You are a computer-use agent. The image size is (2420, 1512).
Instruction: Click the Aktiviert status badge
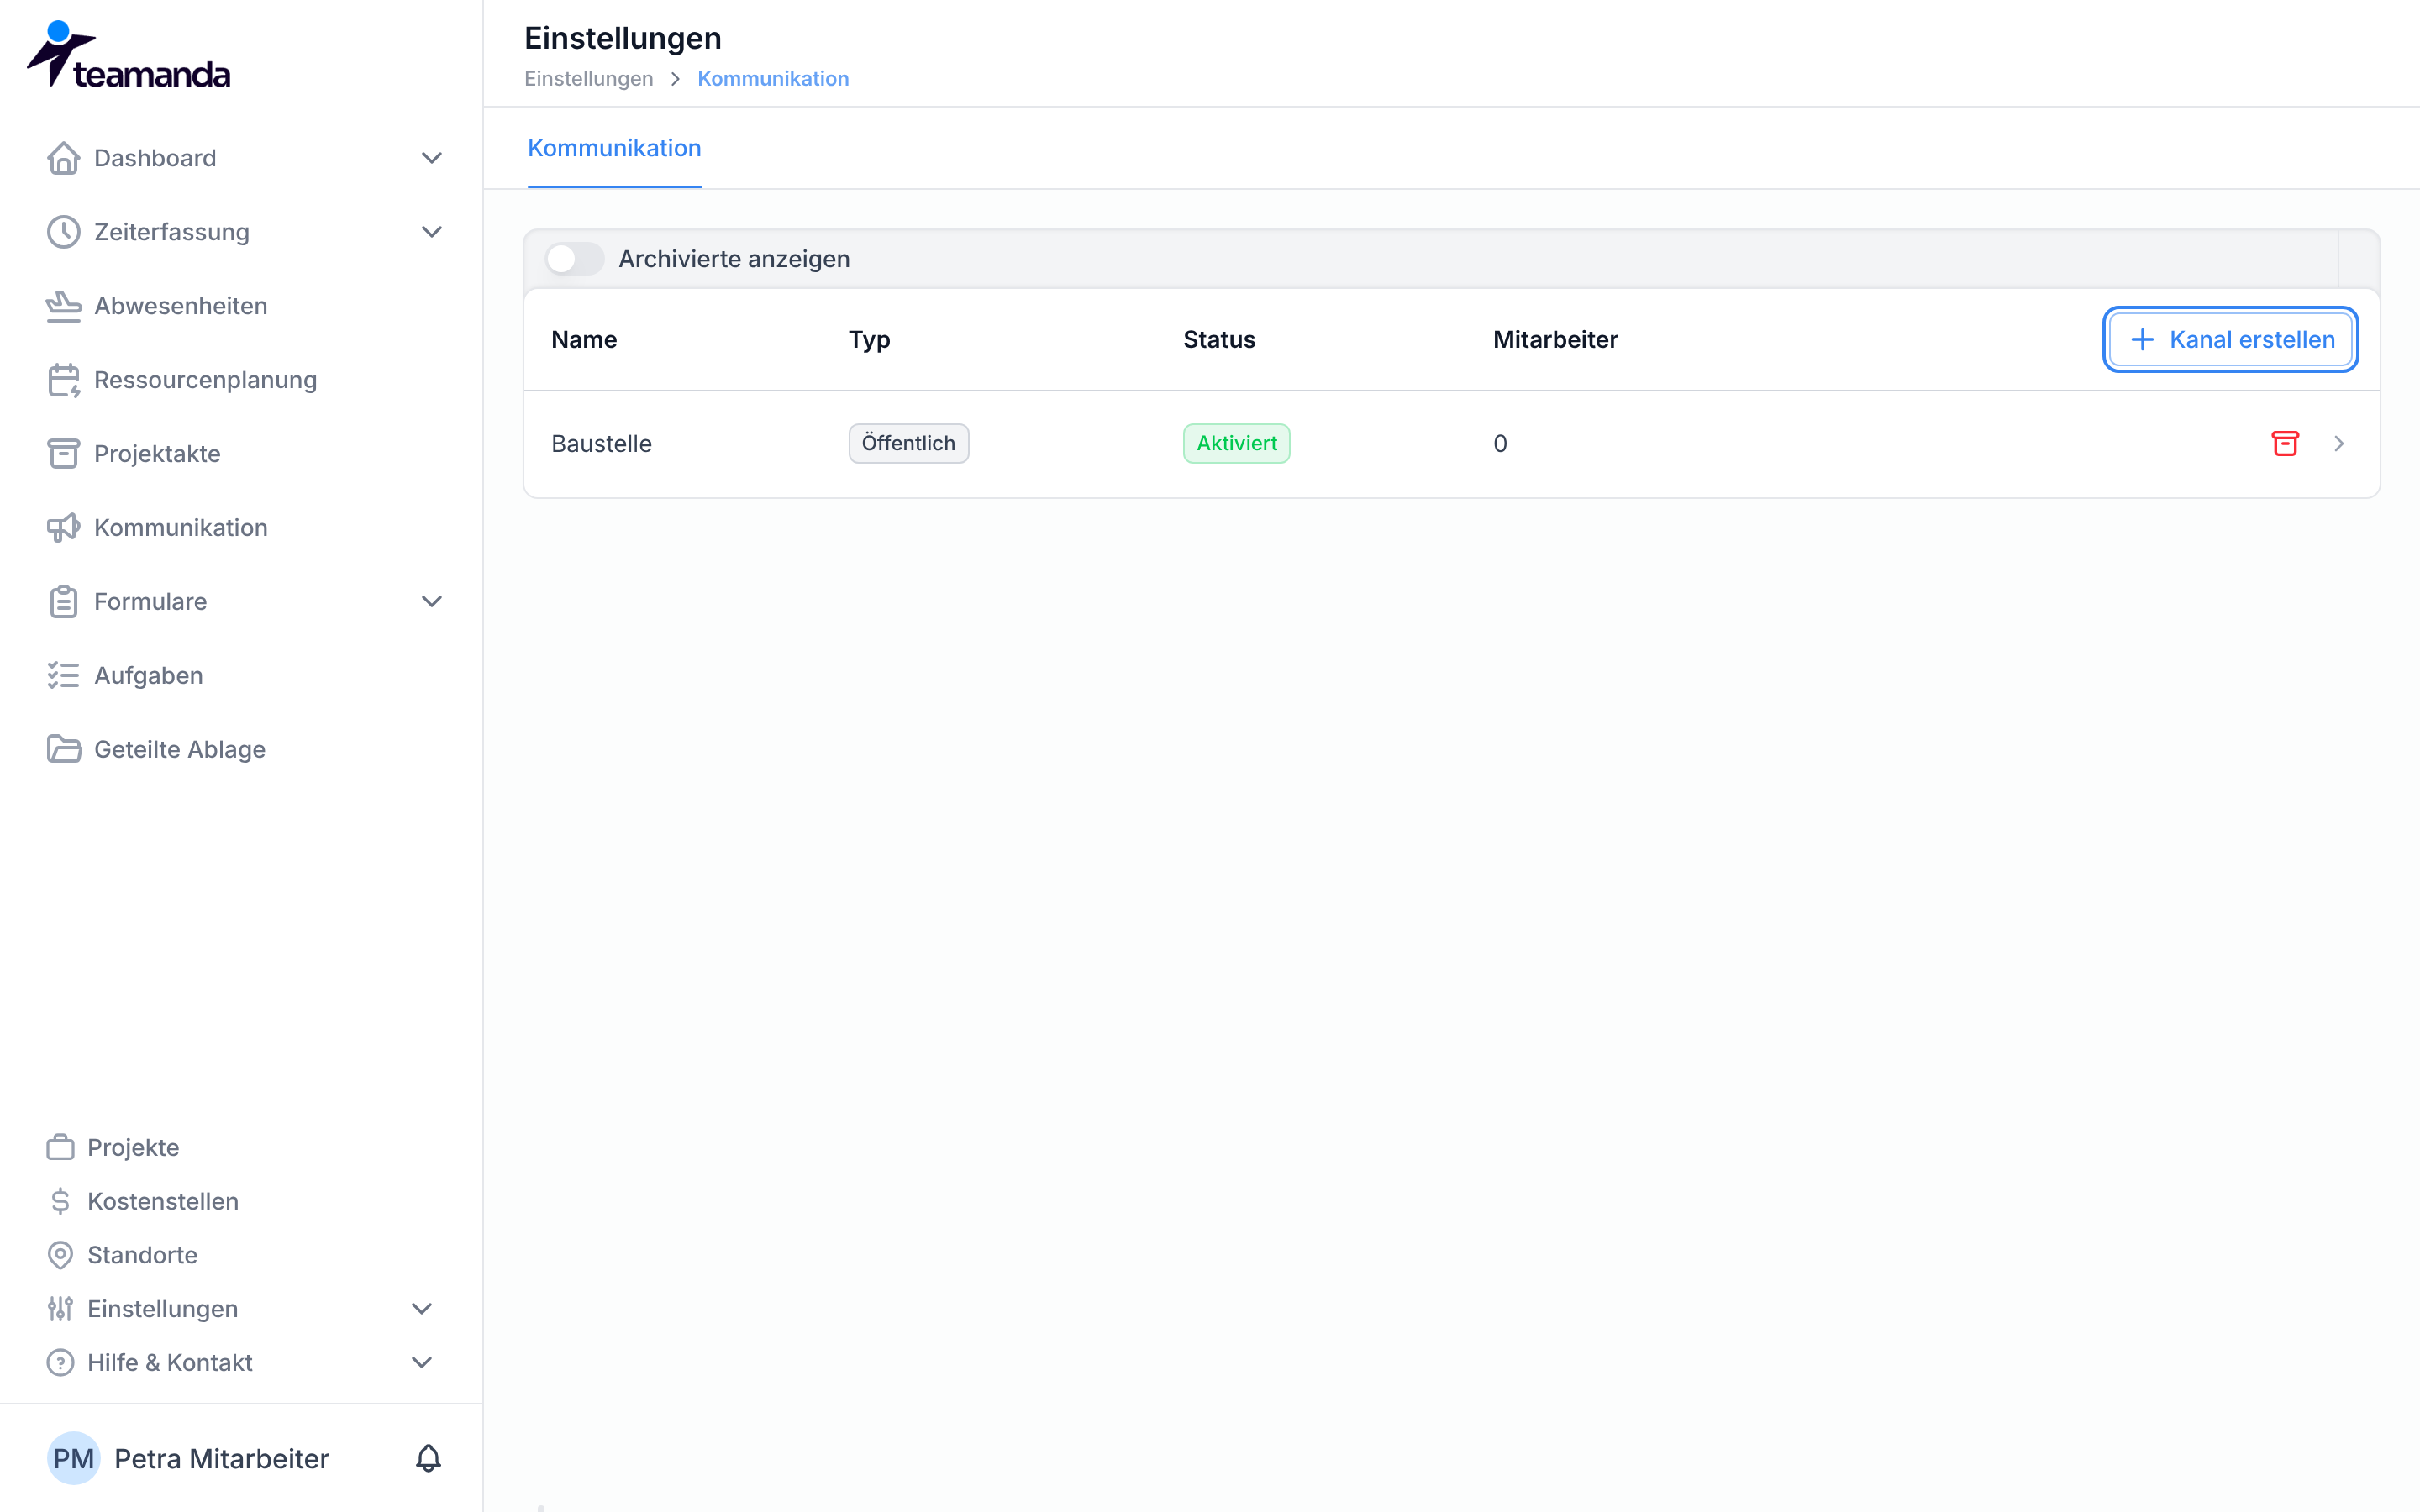tap(1236, 443)
